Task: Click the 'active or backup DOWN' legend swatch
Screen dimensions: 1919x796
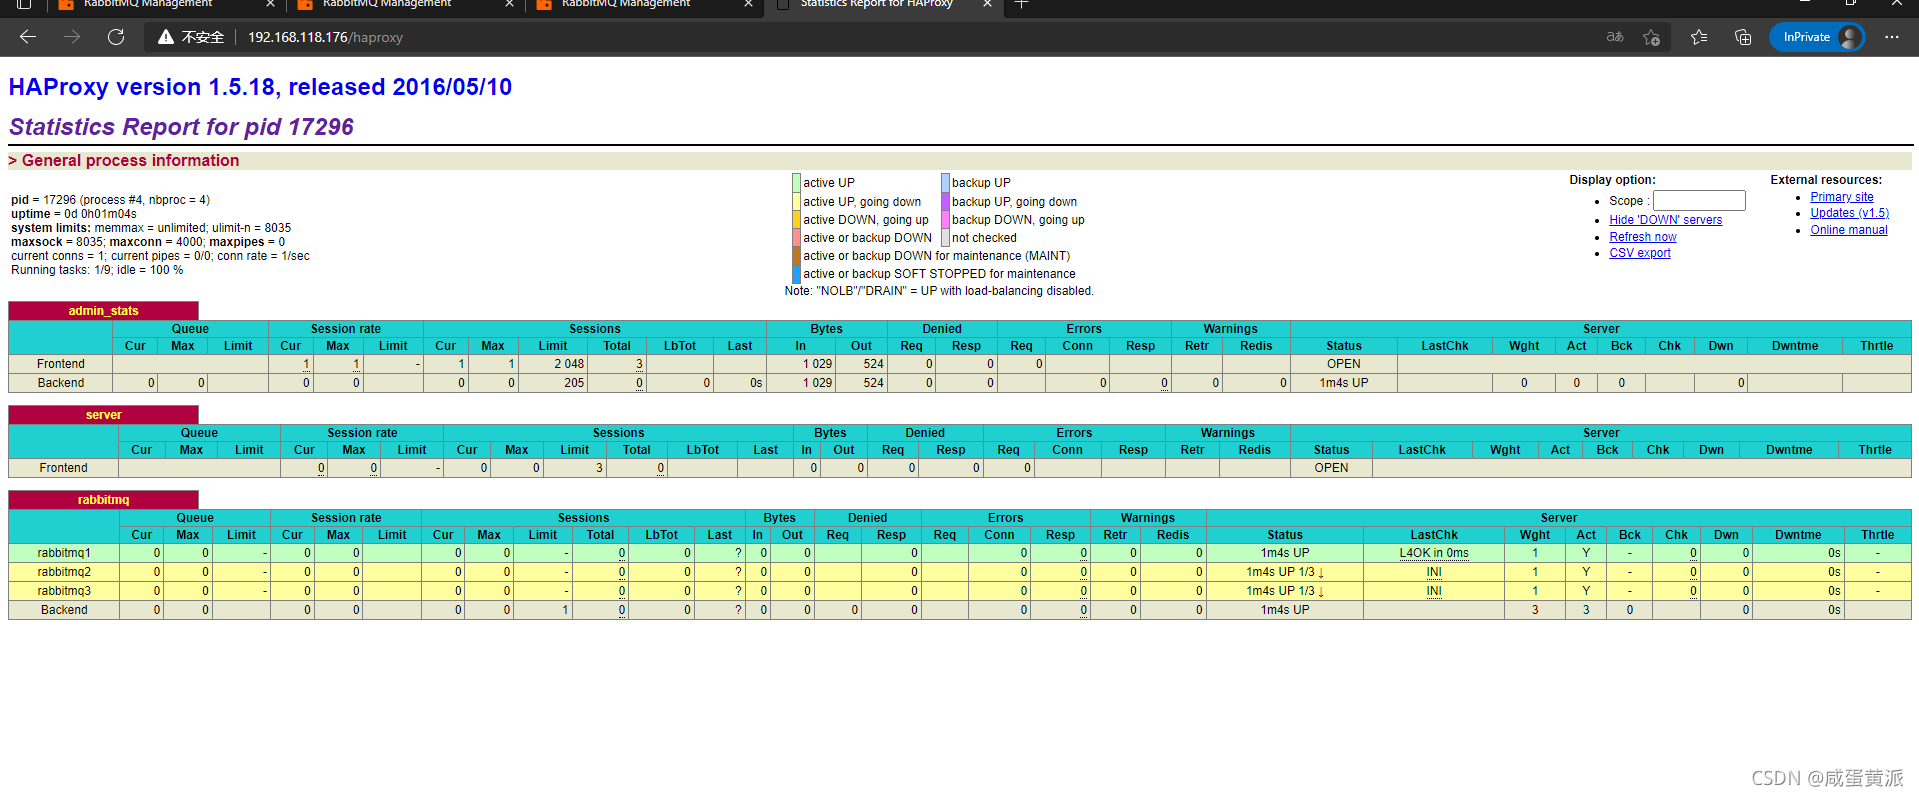Action: tap(796, 238)
